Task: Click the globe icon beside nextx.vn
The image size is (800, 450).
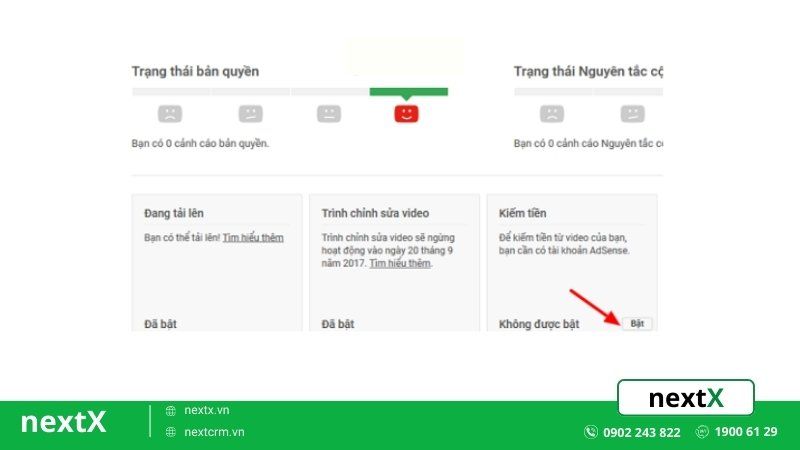Action: 171,411
